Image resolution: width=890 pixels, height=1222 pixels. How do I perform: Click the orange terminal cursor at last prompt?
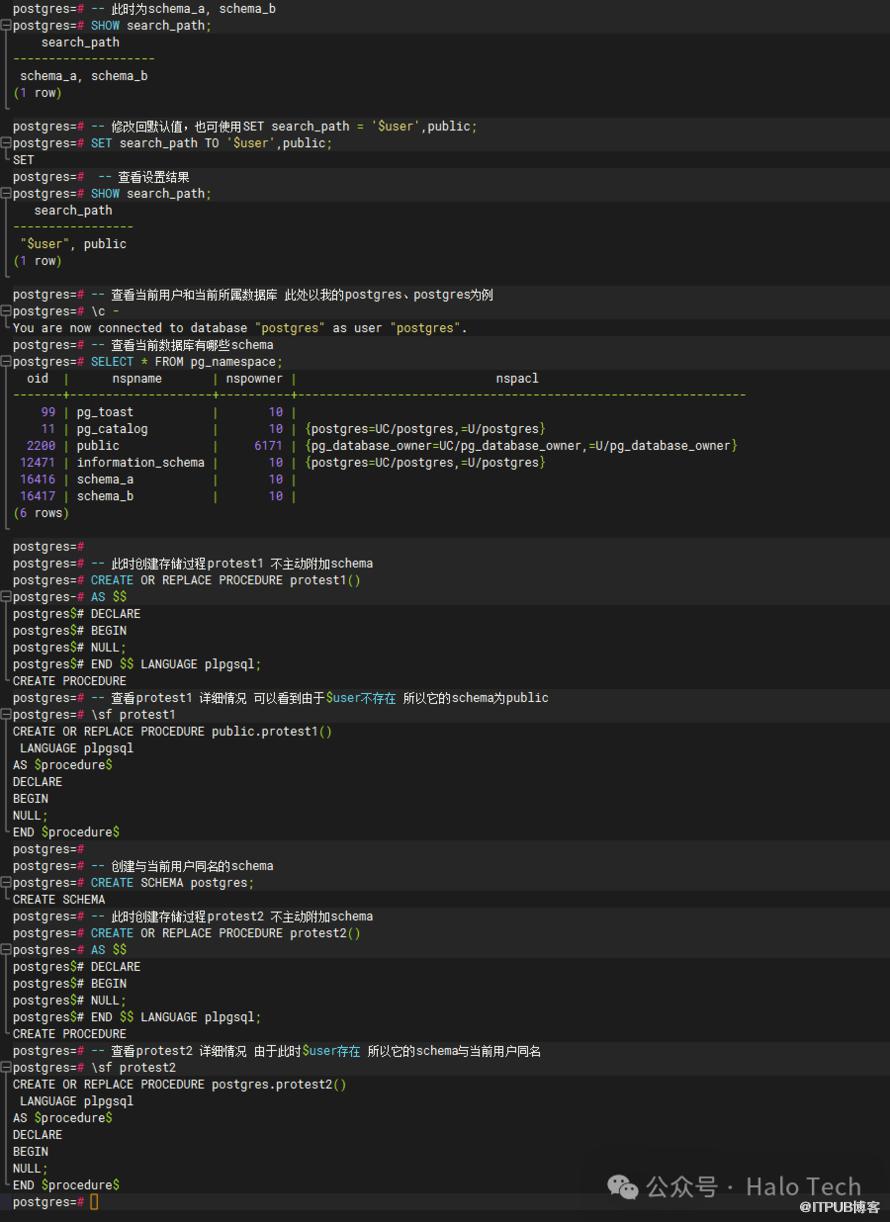(x=94, y=1202)
